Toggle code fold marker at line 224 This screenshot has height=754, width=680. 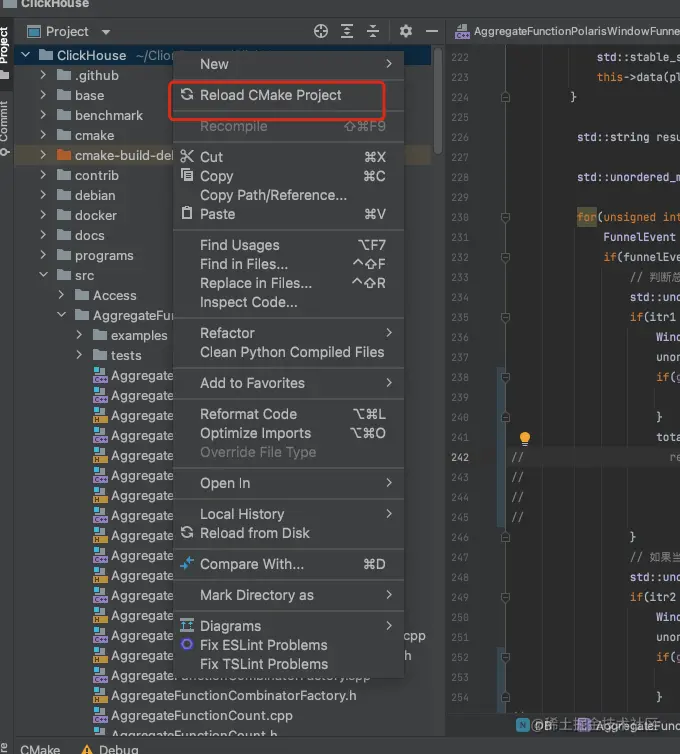[x=505, y=97]
